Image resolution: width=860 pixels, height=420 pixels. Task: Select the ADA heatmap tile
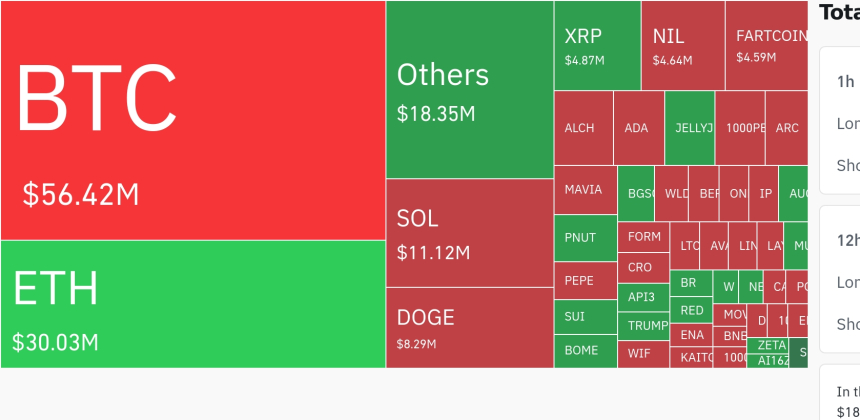pyautogui.click(x=638, y=128)
